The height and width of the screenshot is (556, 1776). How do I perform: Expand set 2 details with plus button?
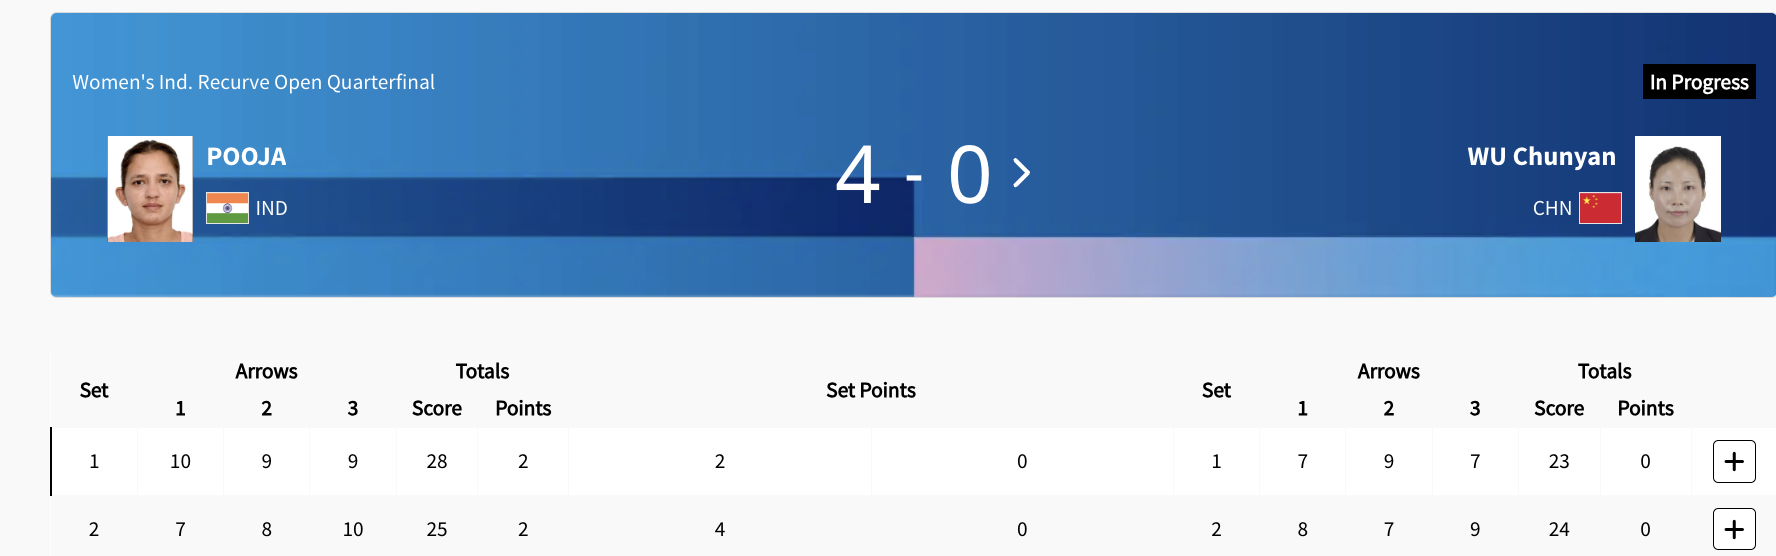(1734, 529)
